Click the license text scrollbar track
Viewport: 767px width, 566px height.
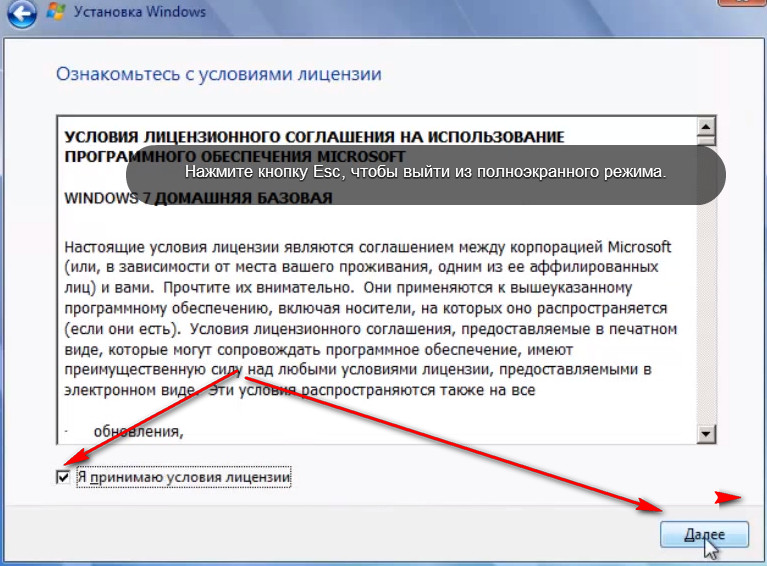(706, 300)
